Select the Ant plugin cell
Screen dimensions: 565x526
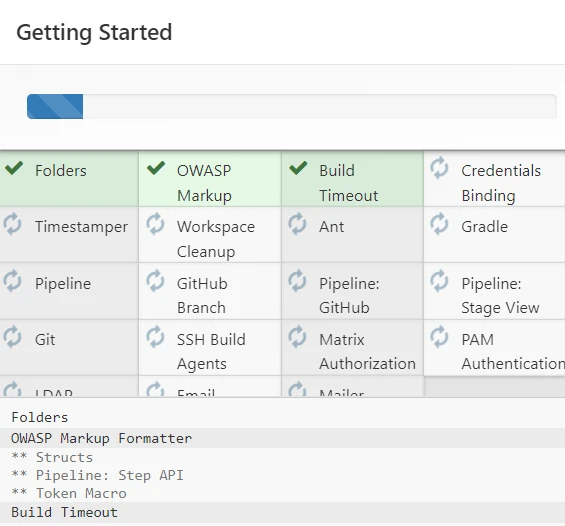352,235
